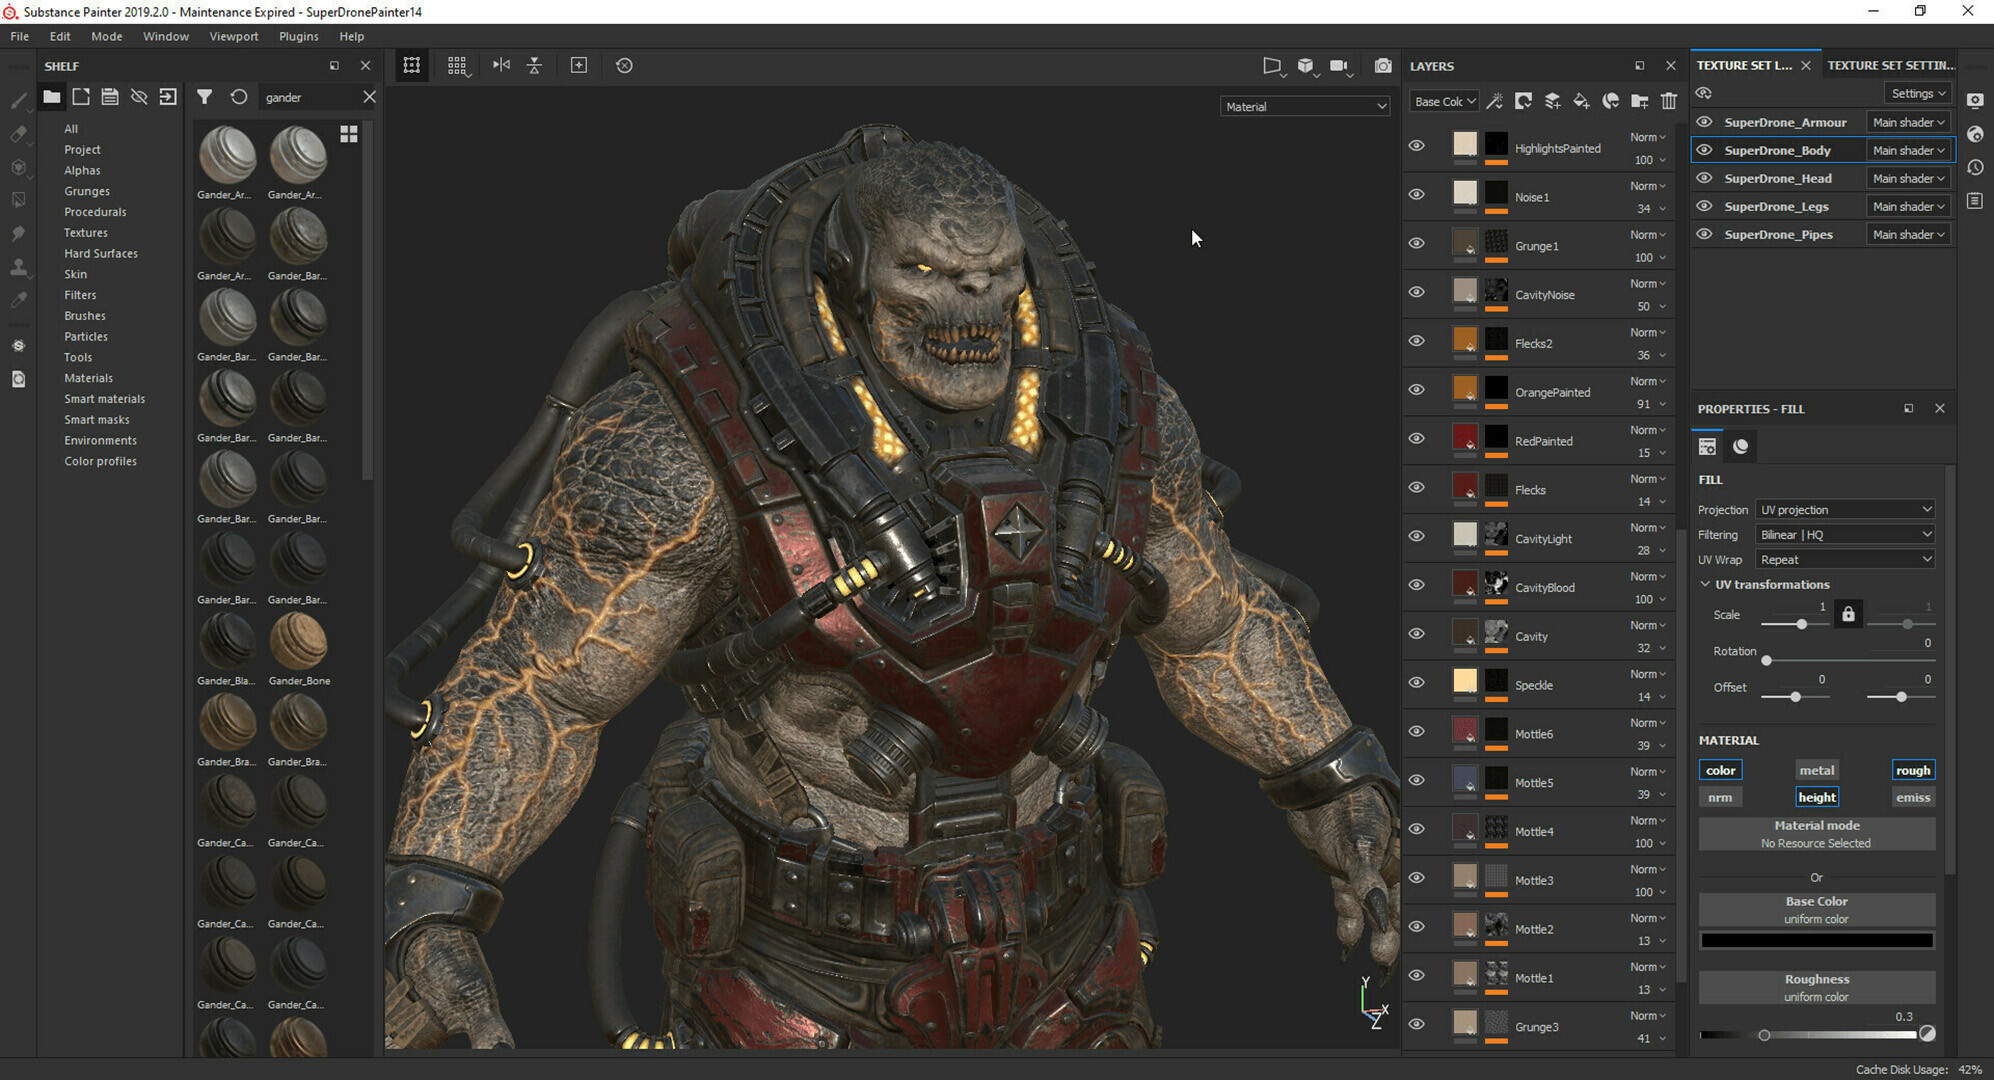Activate the Symmetry mirror tool
1994x1080 pixels.
click(x=500, y=65)
